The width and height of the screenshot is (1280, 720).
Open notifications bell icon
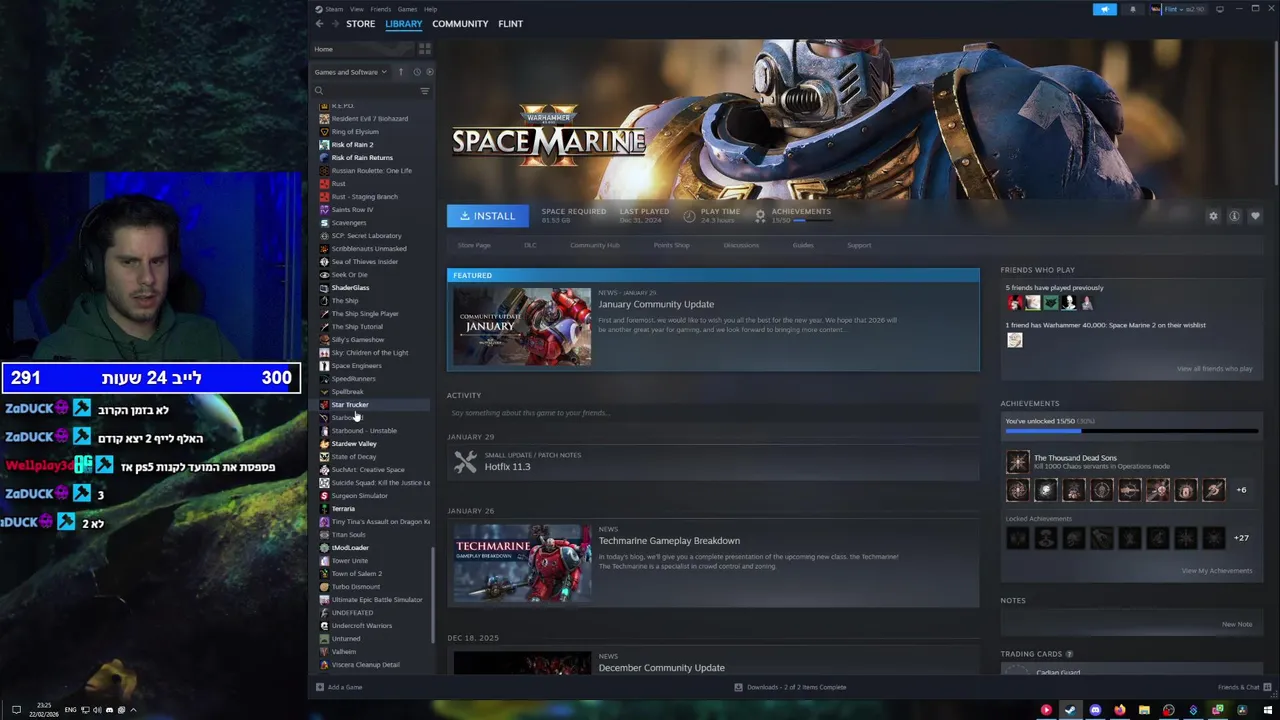(x=1133, y=9)
